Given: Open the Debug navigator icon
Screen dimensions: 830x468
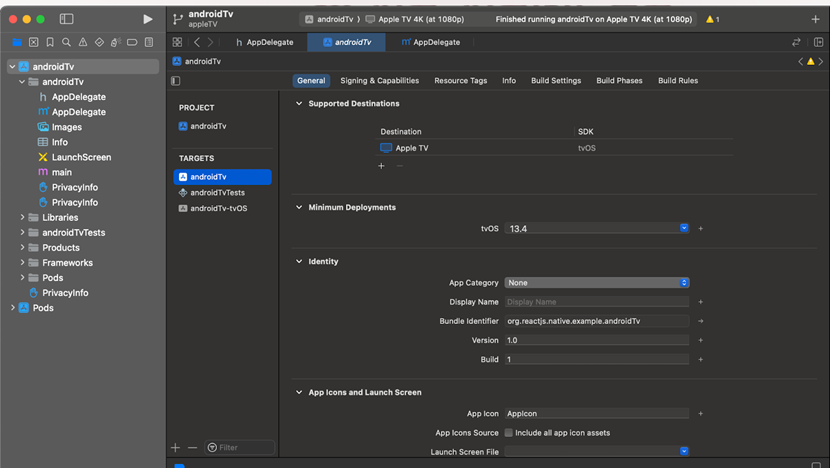Looking at the screenshot, I should [x=115, y=42].
